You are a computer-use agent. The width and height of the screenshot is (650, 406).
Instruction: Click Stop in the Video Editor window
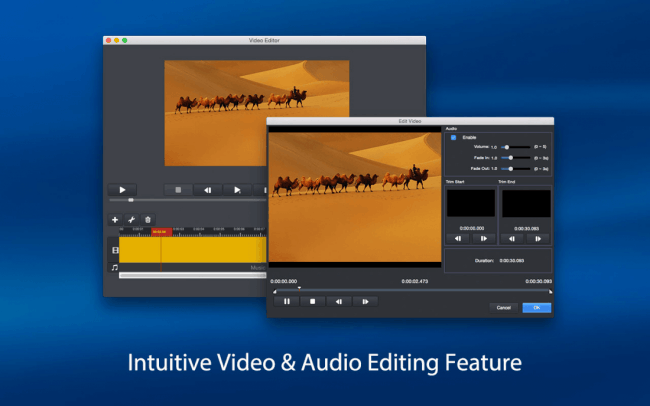[179, 189]
